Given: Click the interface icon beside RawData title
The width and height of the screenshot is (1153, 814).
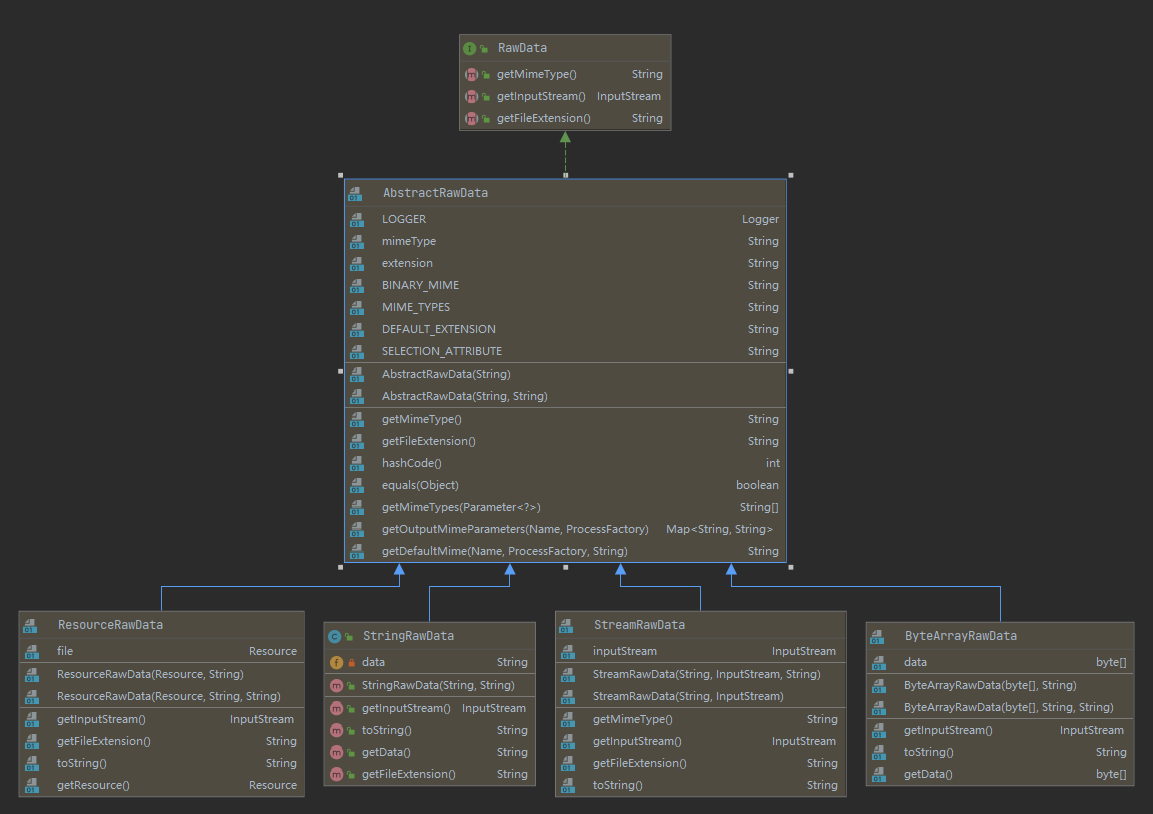Looking at the screenshot, I should tap(469, 48).
